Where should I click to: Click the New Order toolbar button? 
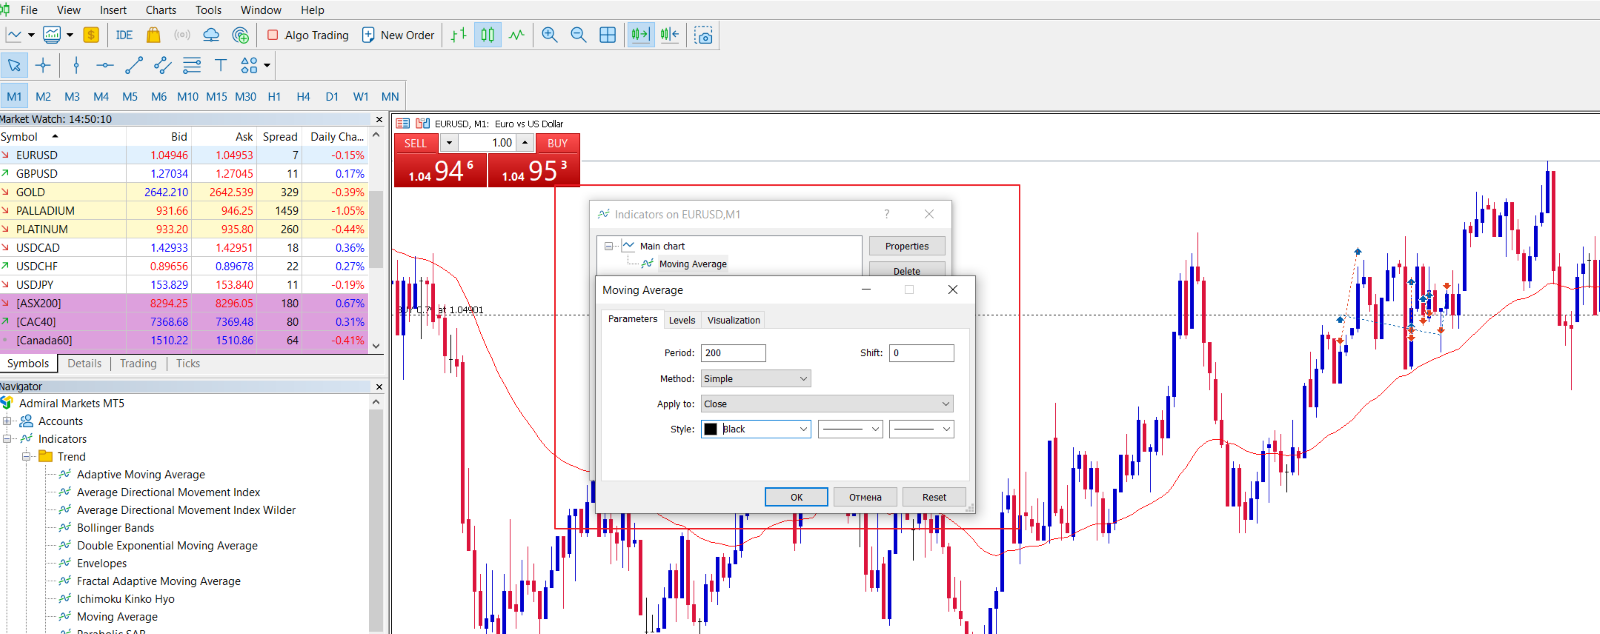[398, 35]
